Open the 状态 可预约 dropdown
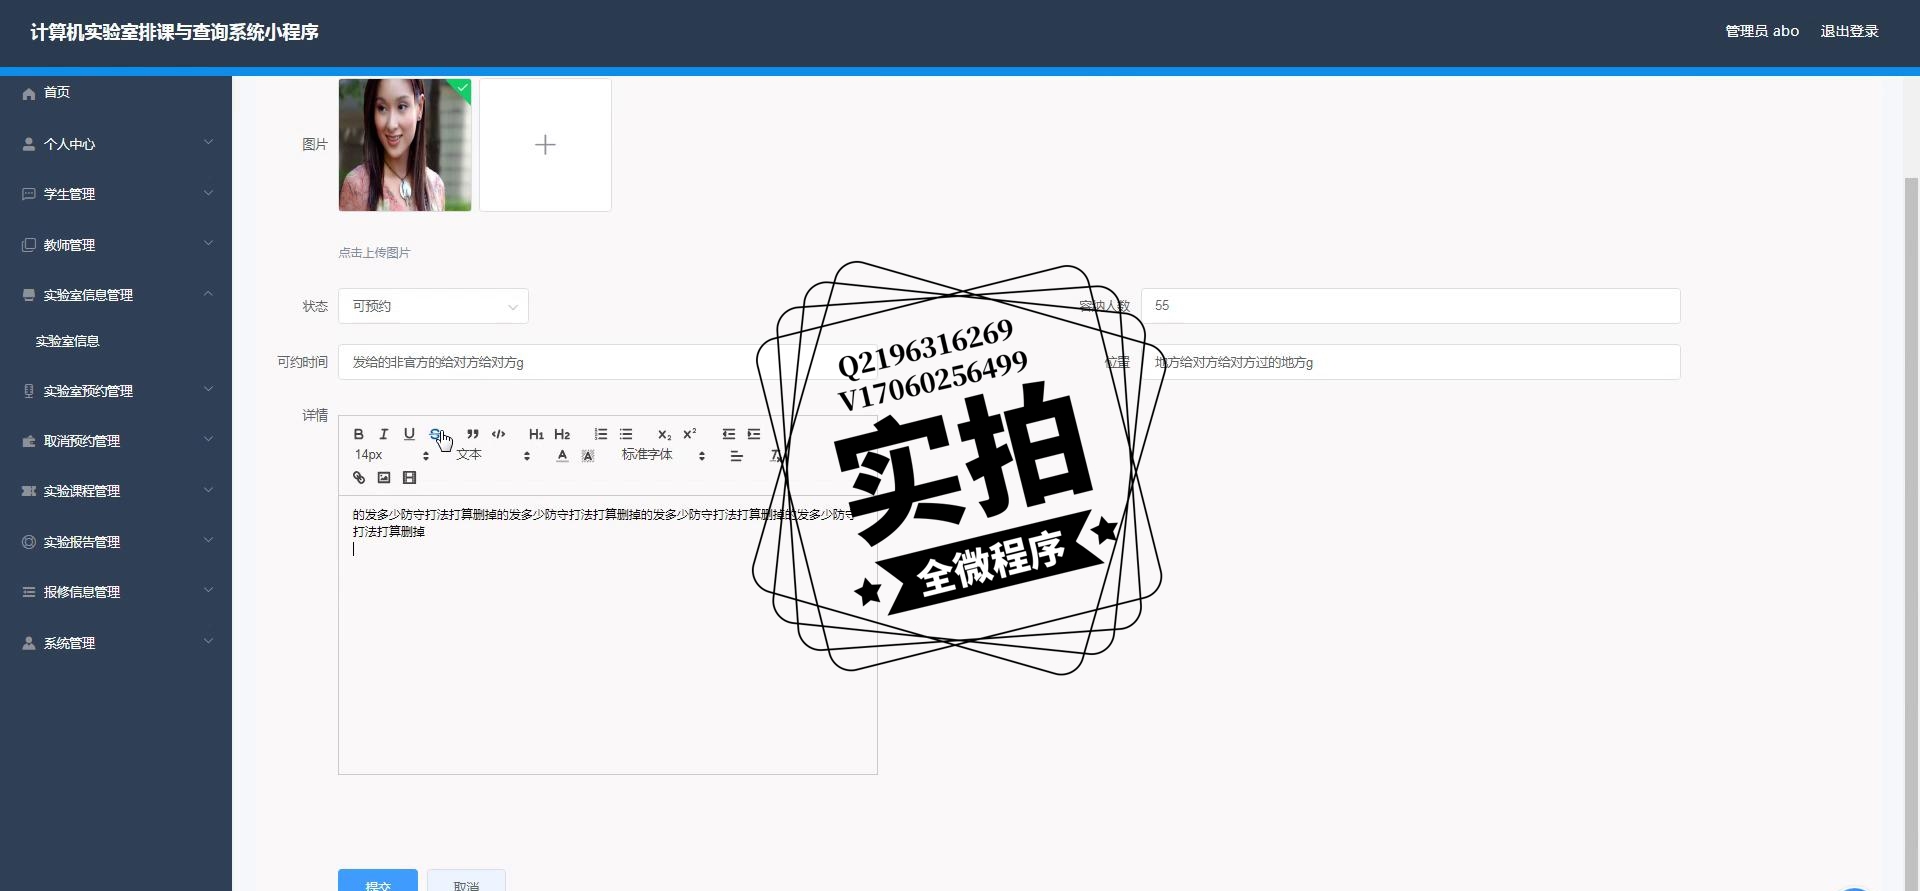This screenshot has width=1920, height=891. pos(433,306)
